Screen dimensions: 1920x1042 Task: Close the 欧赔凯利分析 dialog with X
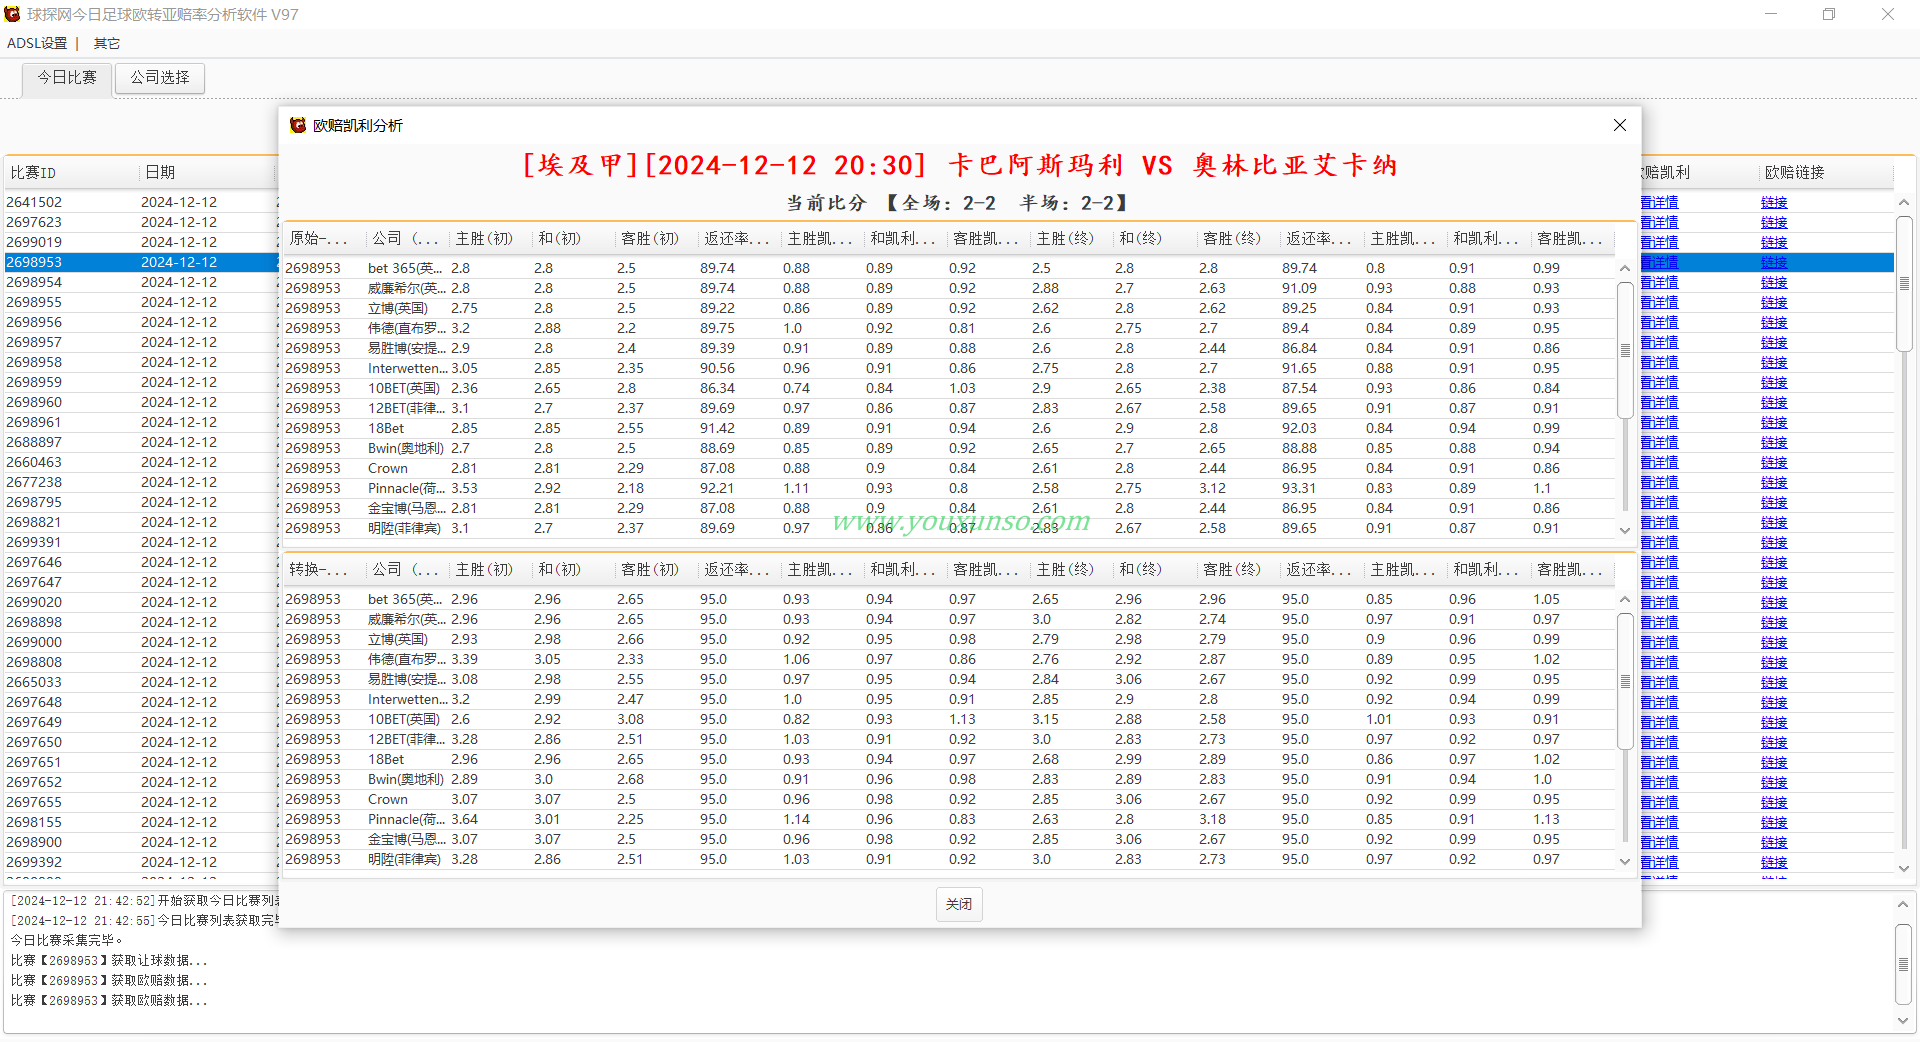click(1620, 125)
